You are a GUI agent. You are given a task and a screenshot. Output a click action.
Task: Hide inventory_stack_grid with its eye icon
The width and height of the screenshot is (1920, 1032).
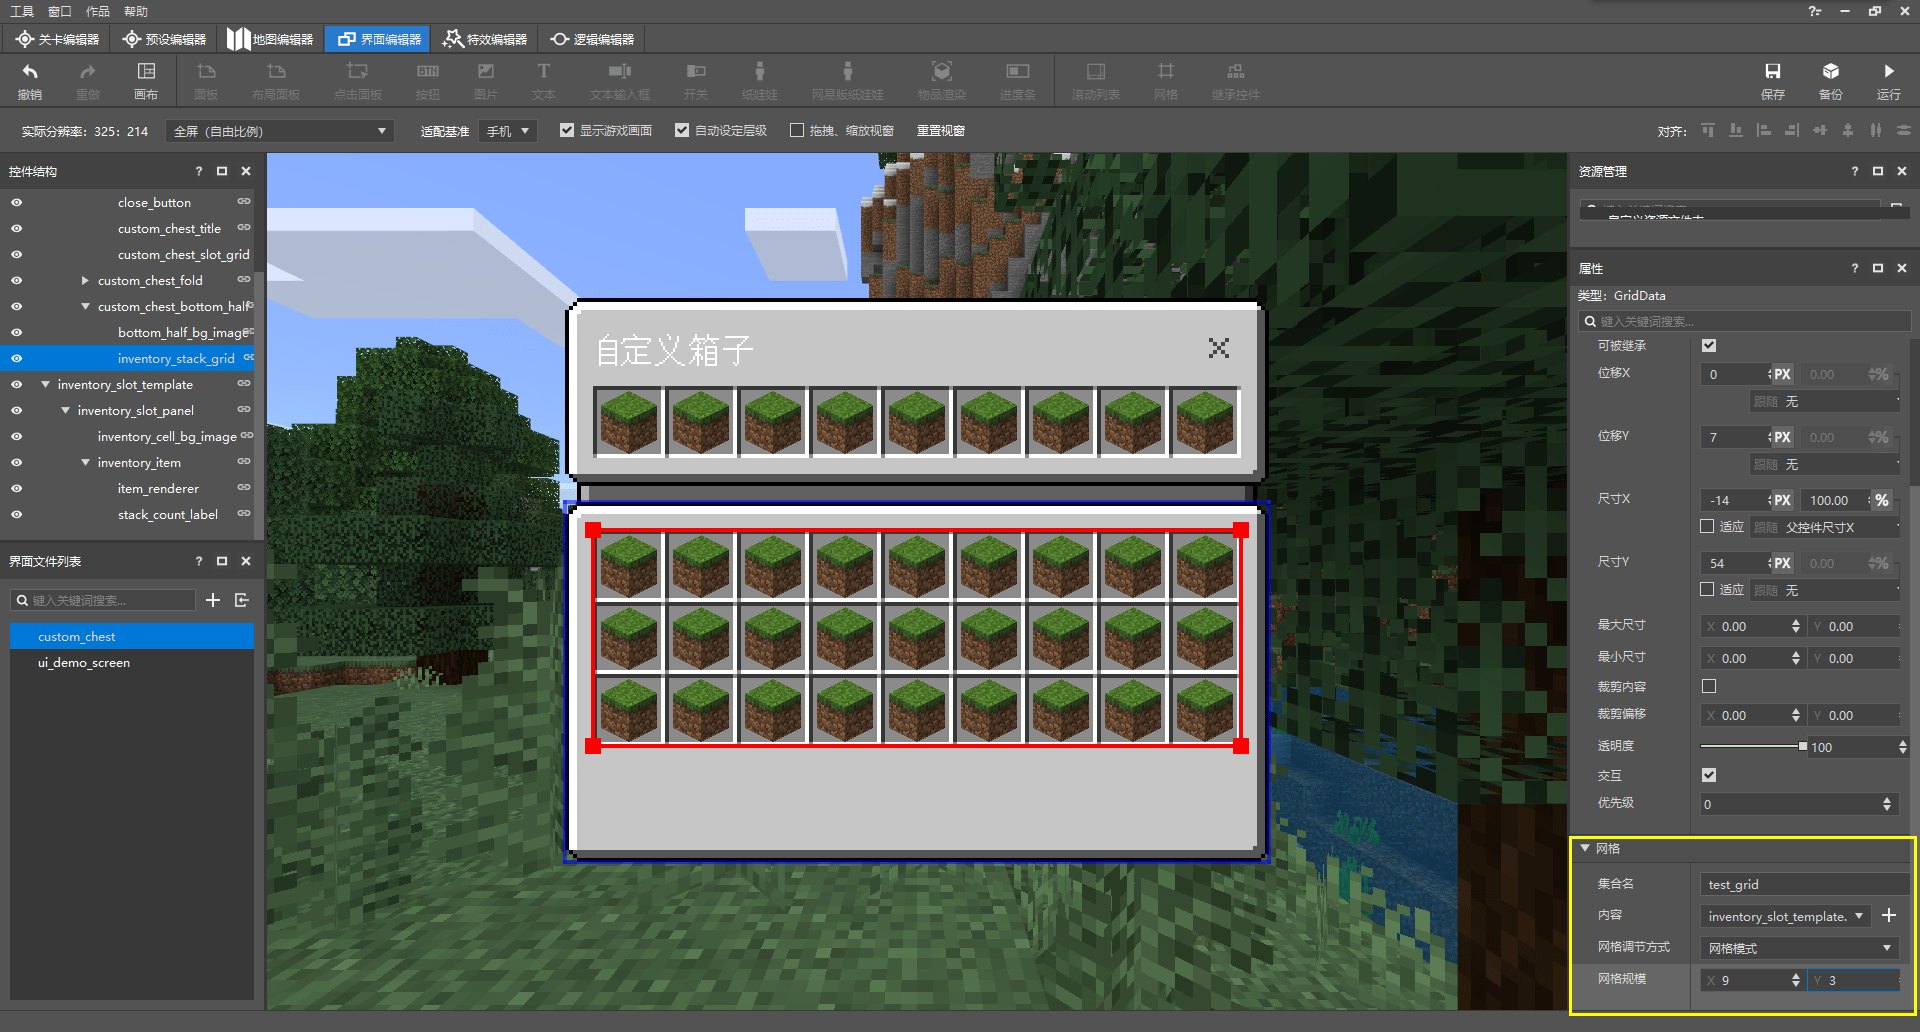pos(17,358)
